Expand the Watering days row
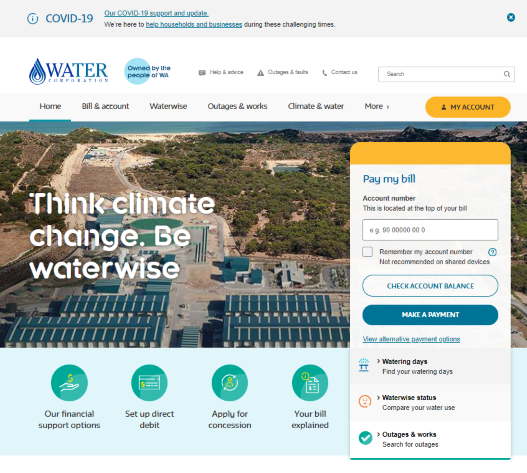Viewport: 527px width, 473px height. click(x=430, y=366)
